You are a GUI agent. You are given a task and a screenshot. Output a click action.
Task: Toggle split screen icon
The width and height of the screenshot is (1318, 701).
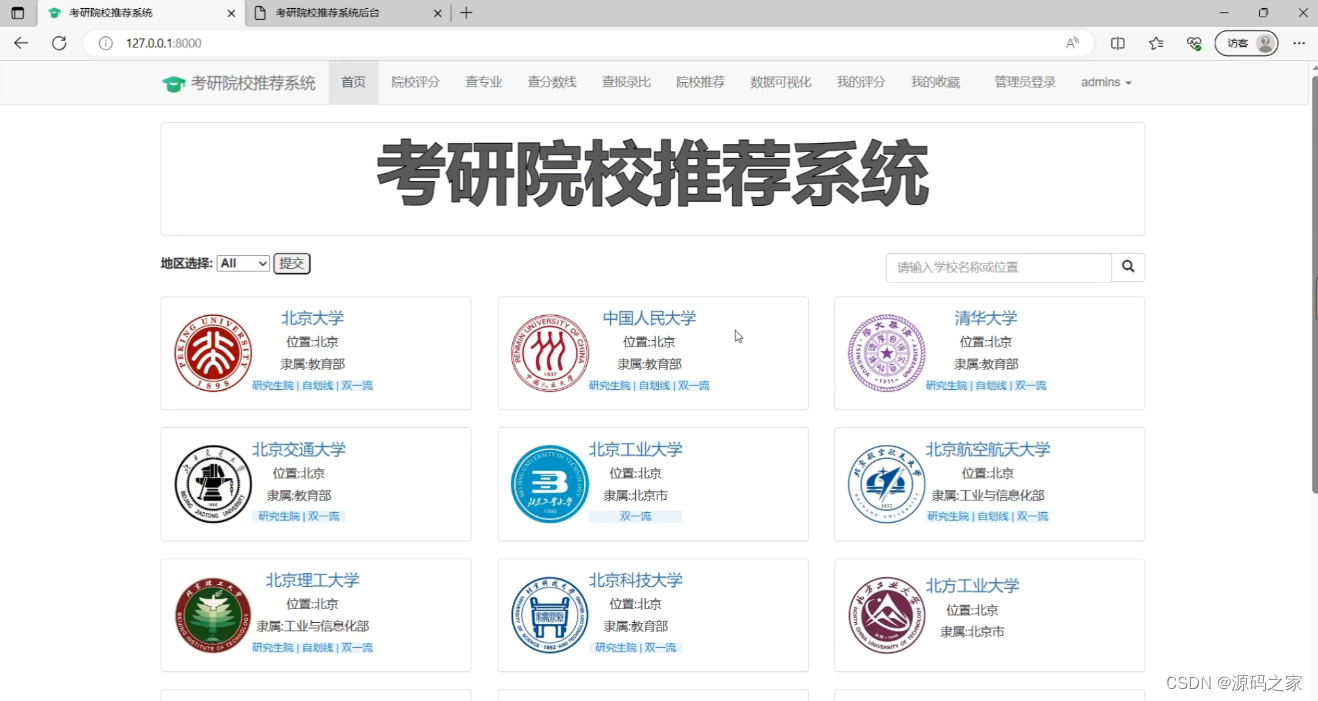[x=1118, y=43]
